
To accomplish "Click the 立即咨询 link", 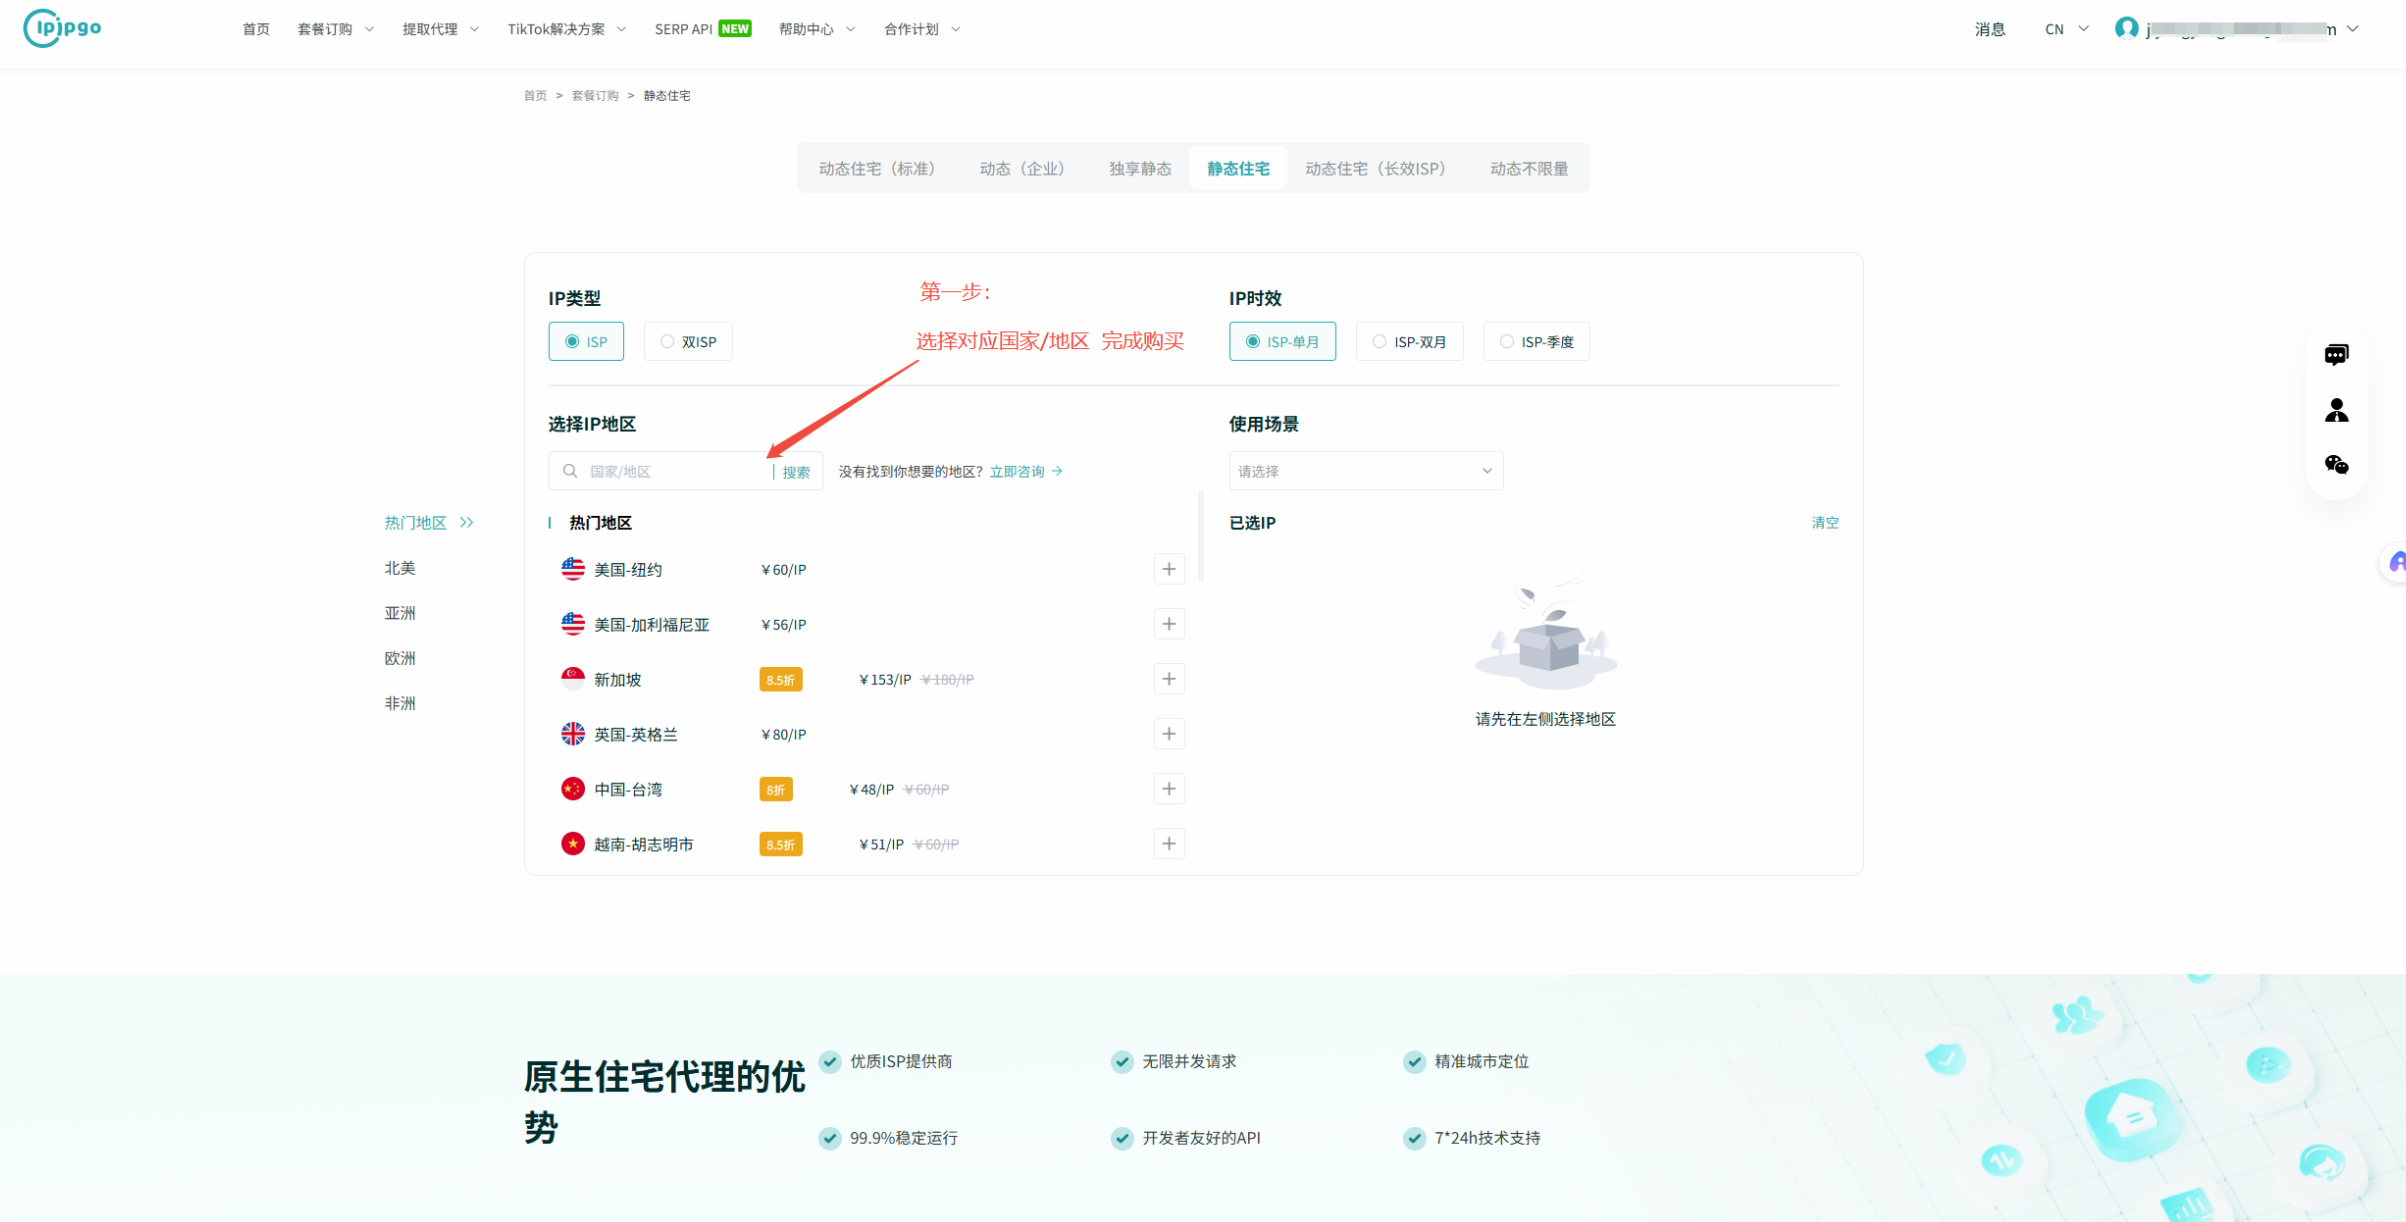I will (x=1019, y=470).
